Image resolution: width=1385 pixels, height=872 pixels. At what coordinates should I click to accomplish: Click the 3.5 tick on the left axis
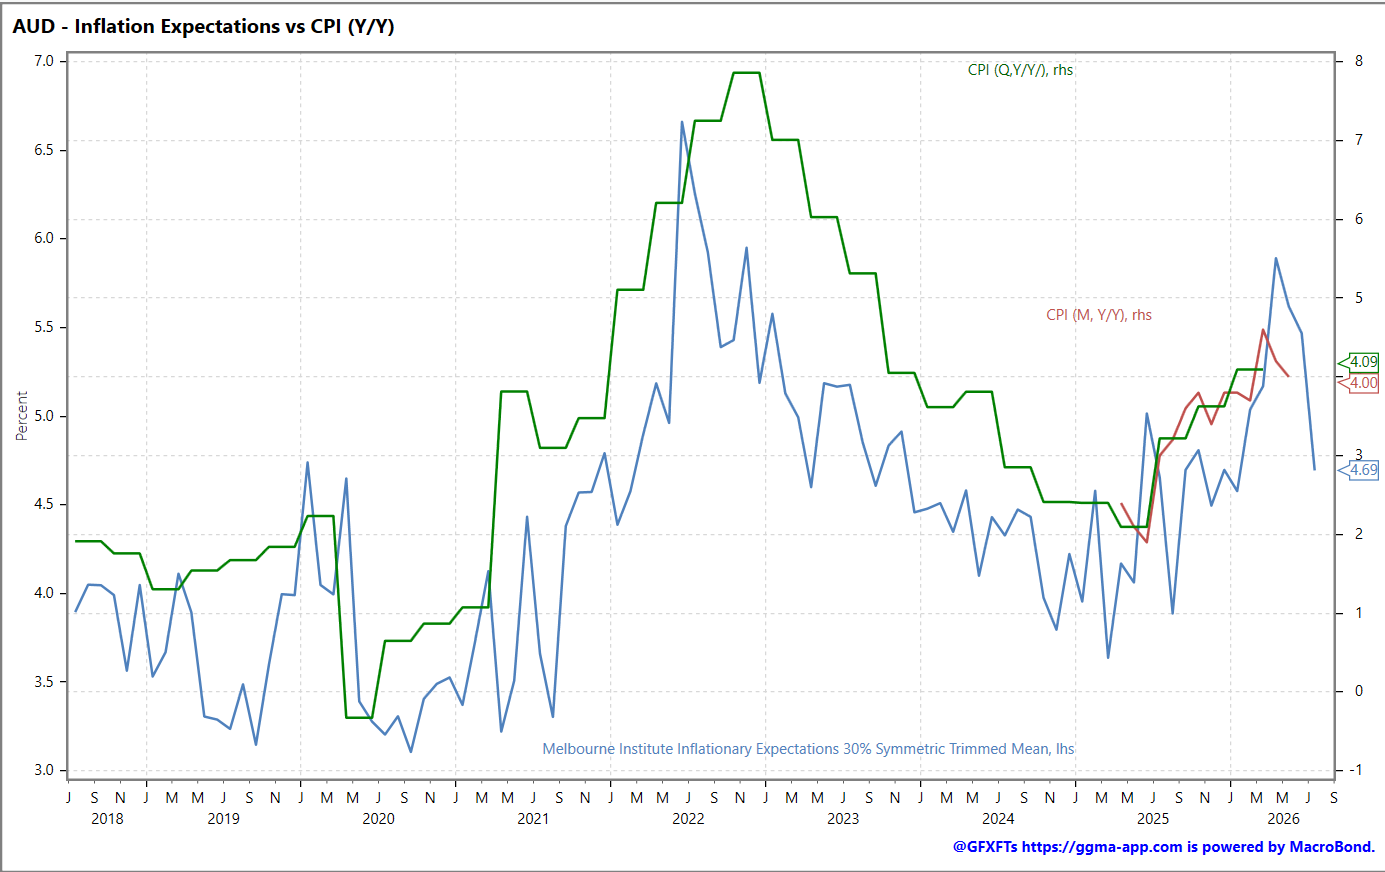(x=44, y=682)
